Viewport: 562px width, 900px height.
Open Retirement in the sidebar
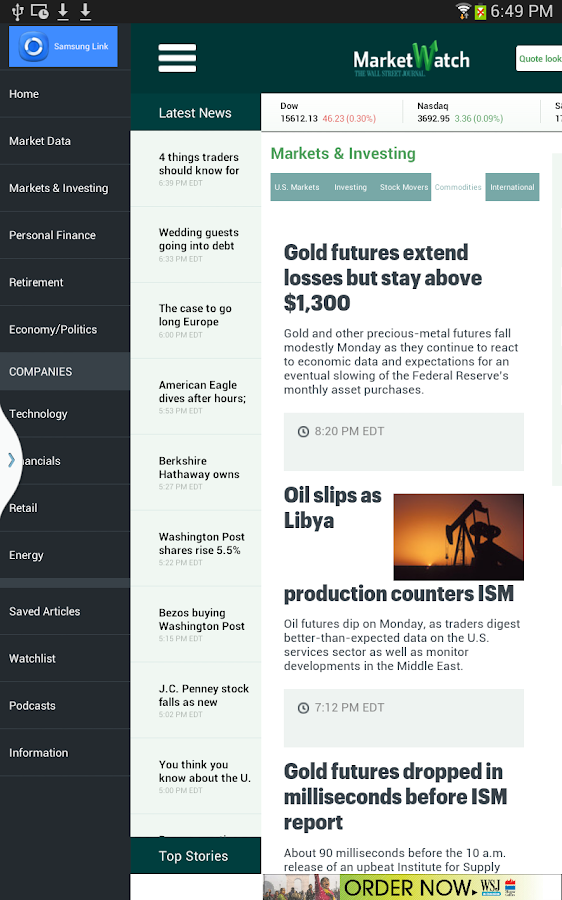(65, 282)
